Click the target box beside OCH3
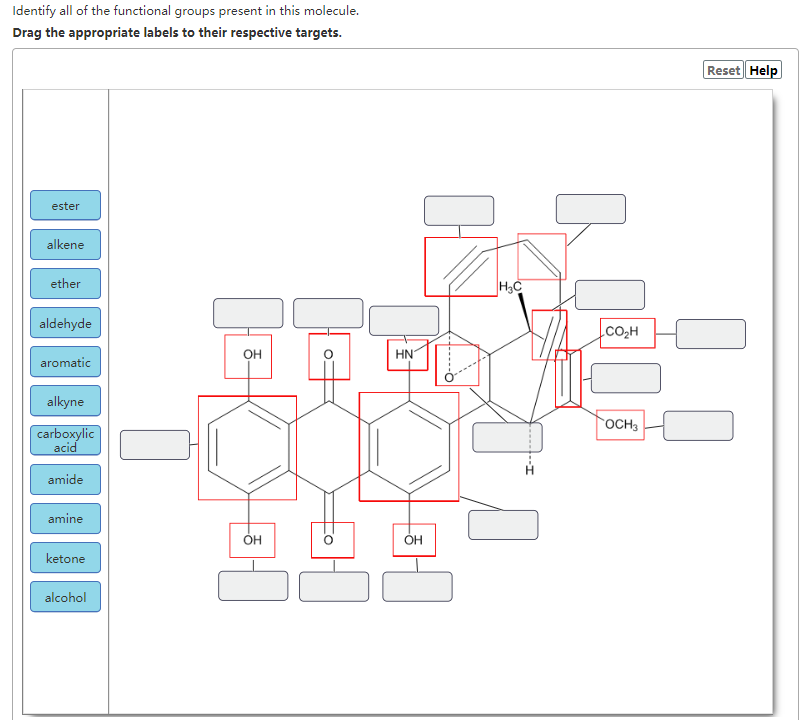The height and width of the screenshot is (720, 802). tap(698, 425)
